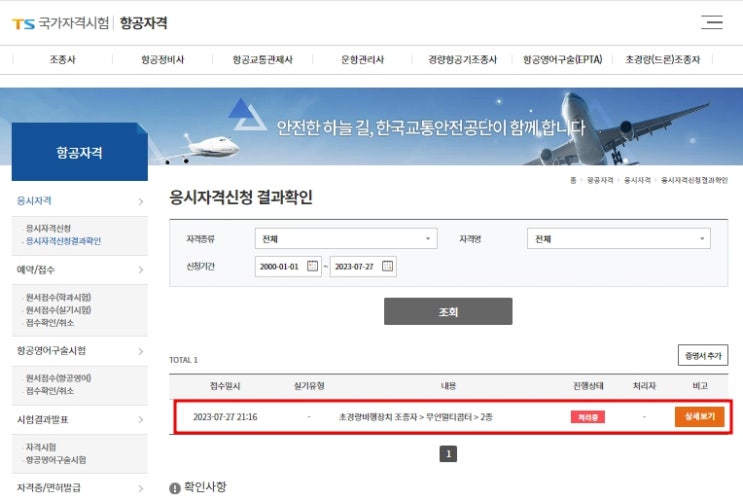
Task: Expand the 항공영어구술시험 sidebar section
Action: [80, 351]
